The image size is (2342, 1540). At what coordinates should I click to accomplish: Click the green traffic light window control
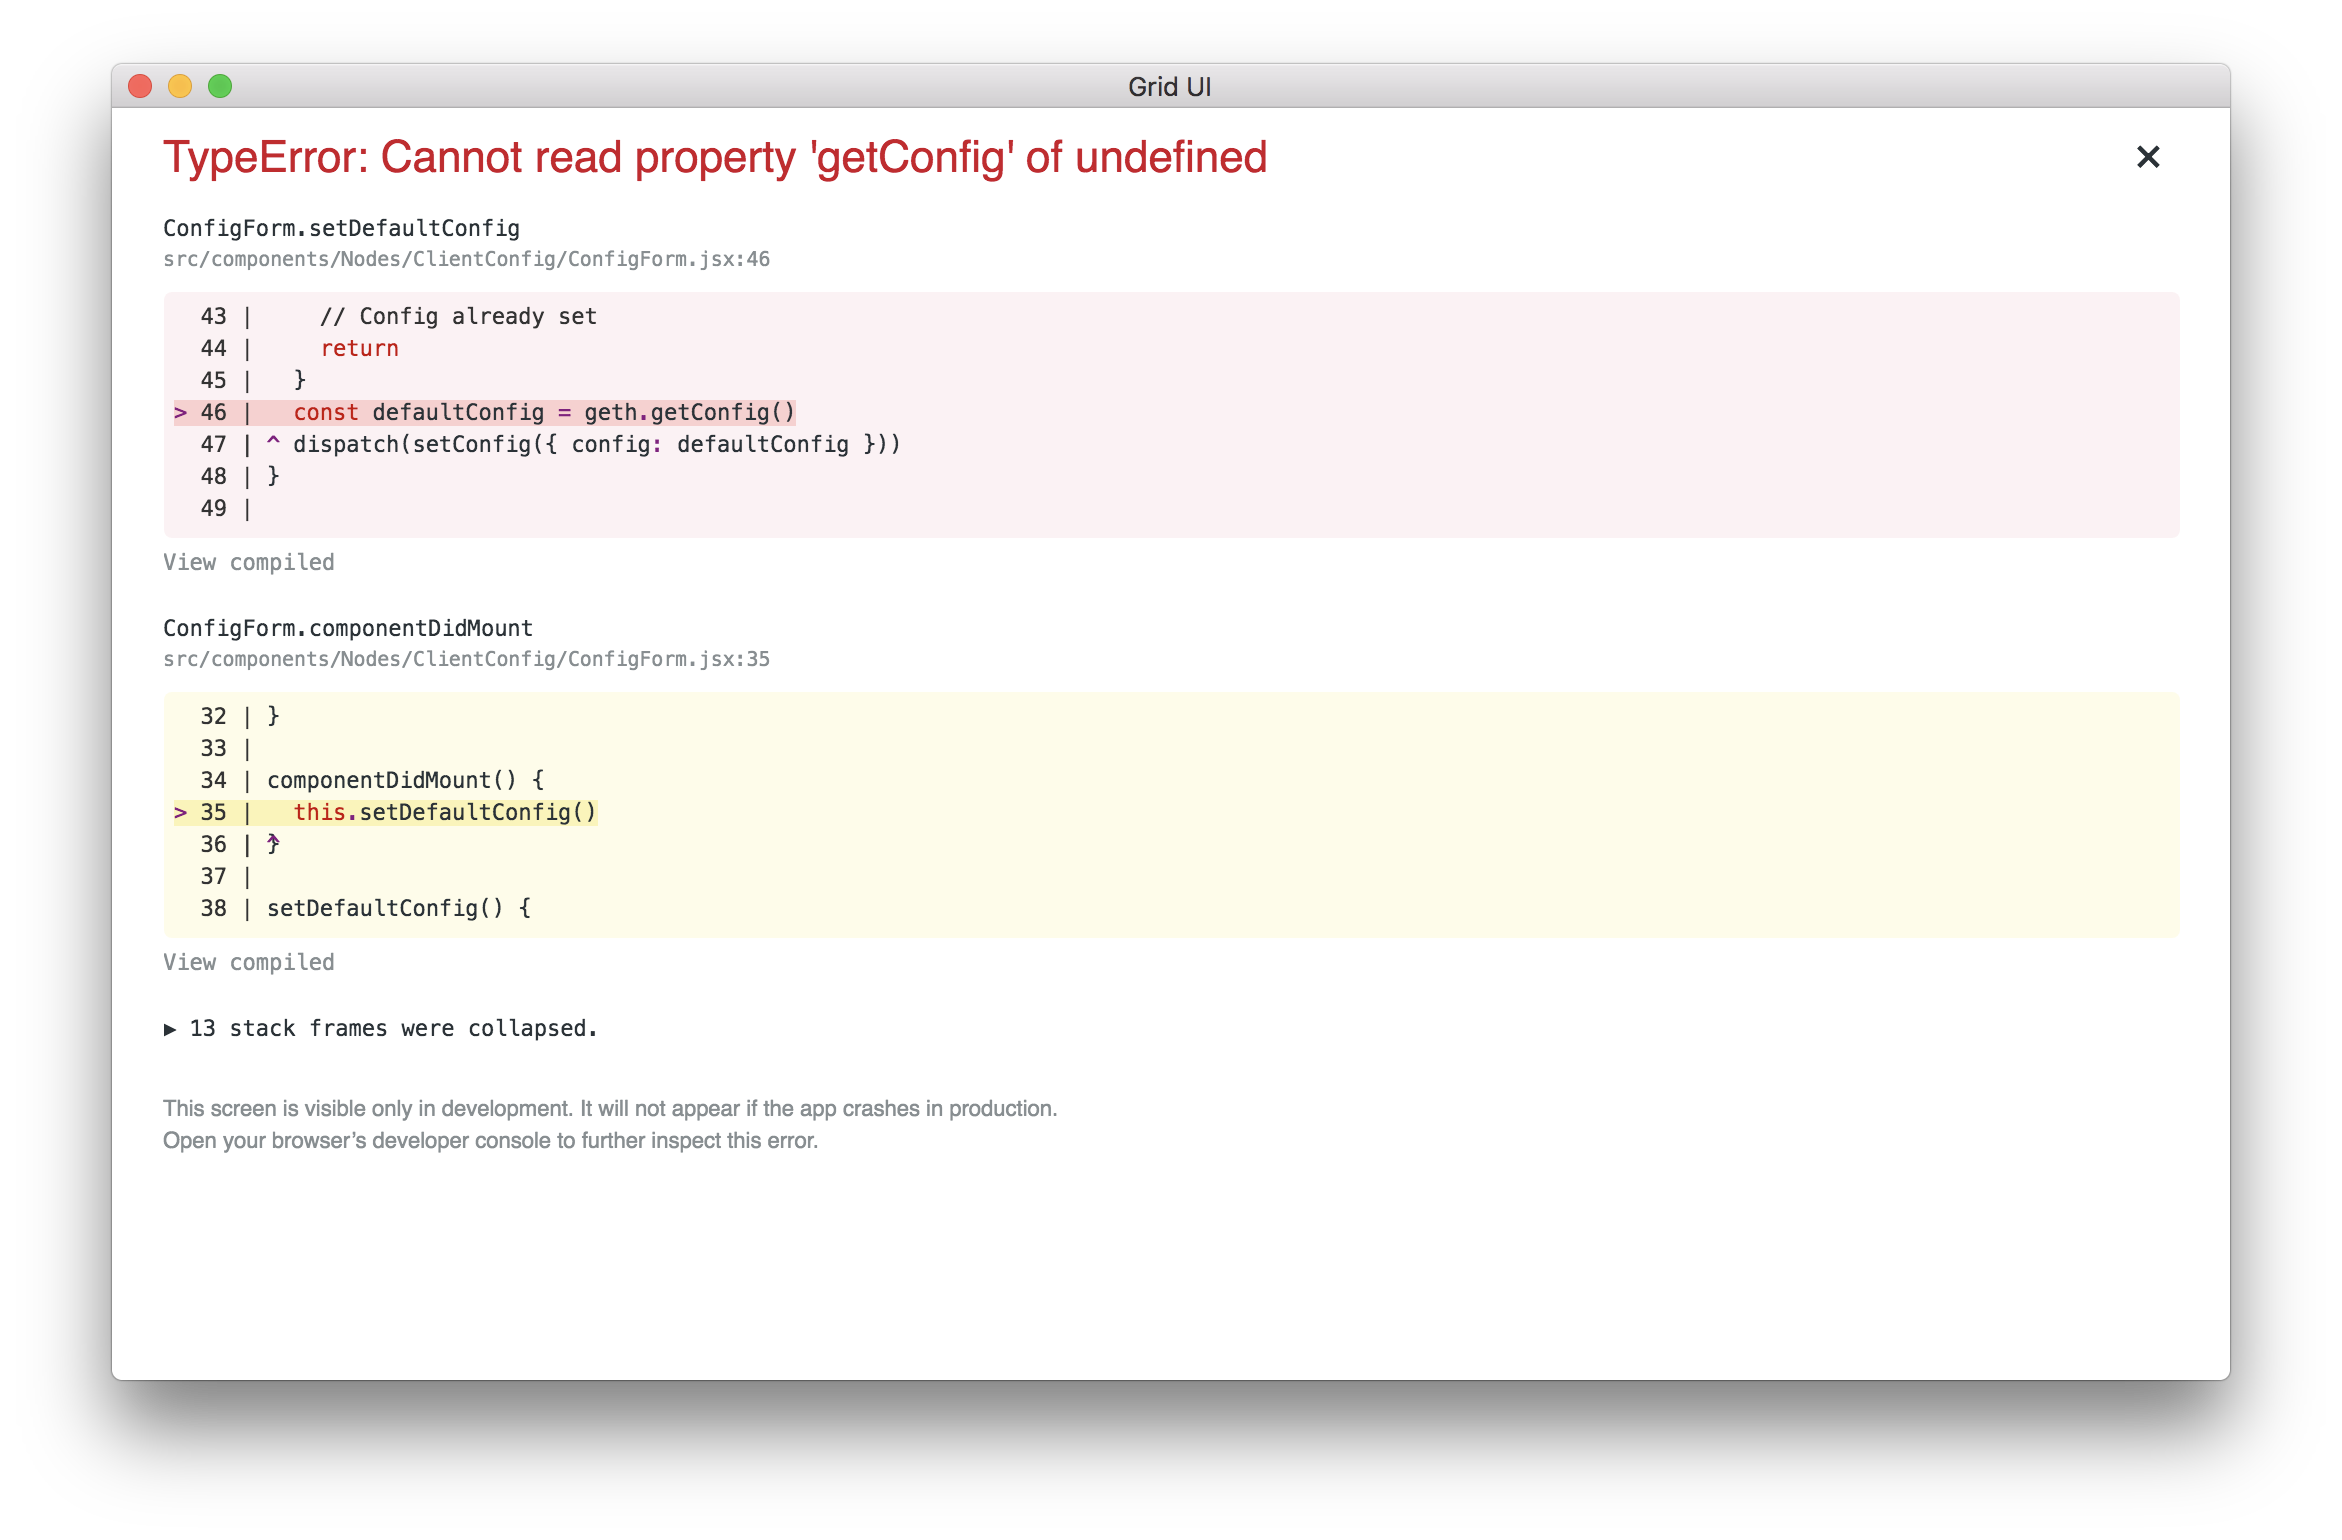[221, 86]
